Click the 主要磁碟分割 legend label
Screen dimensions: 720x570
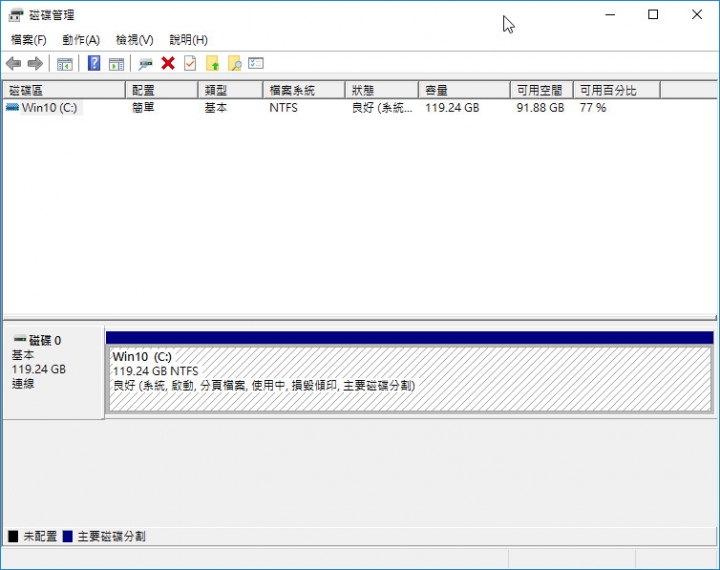point(112,536)
